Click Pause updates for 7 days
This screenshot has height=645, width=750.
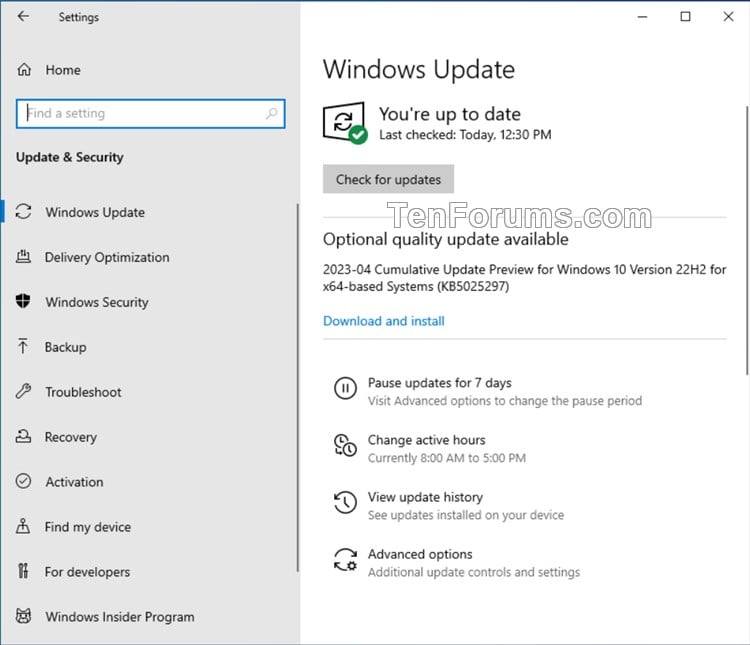[x=440, y=383]
